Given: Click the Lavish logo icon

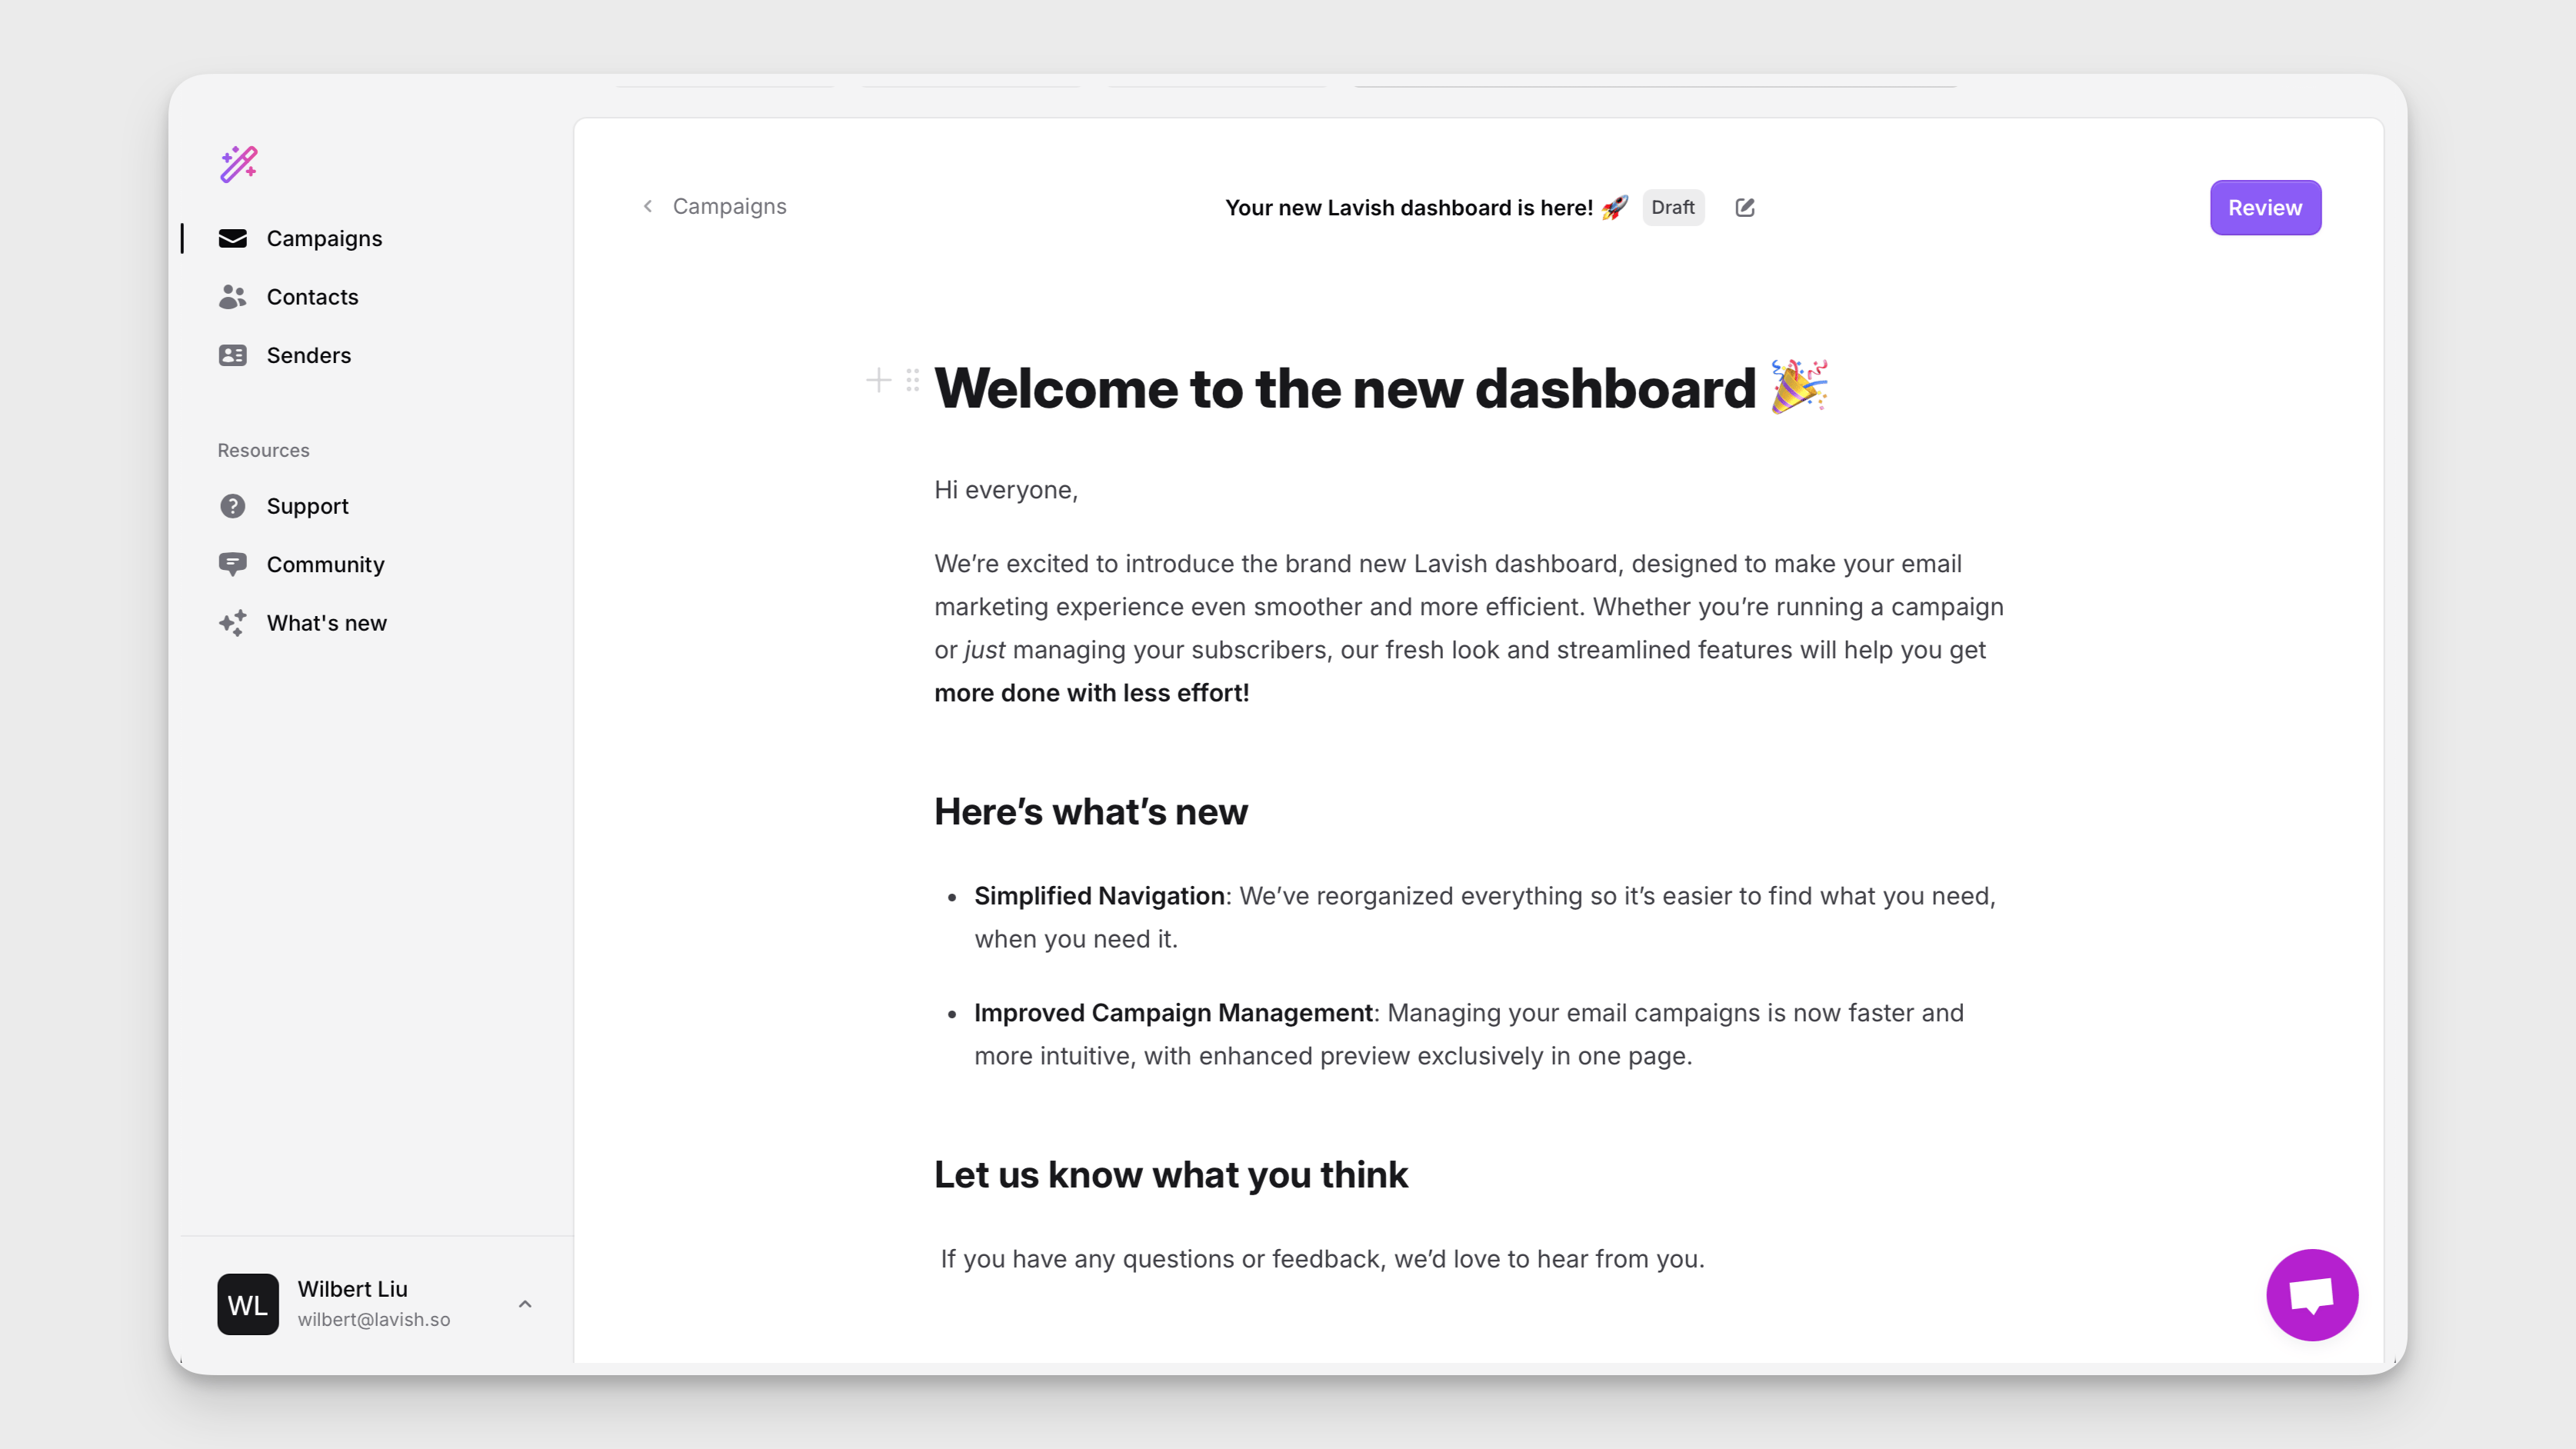Looking at the screenshot, I should pos(239,165).
